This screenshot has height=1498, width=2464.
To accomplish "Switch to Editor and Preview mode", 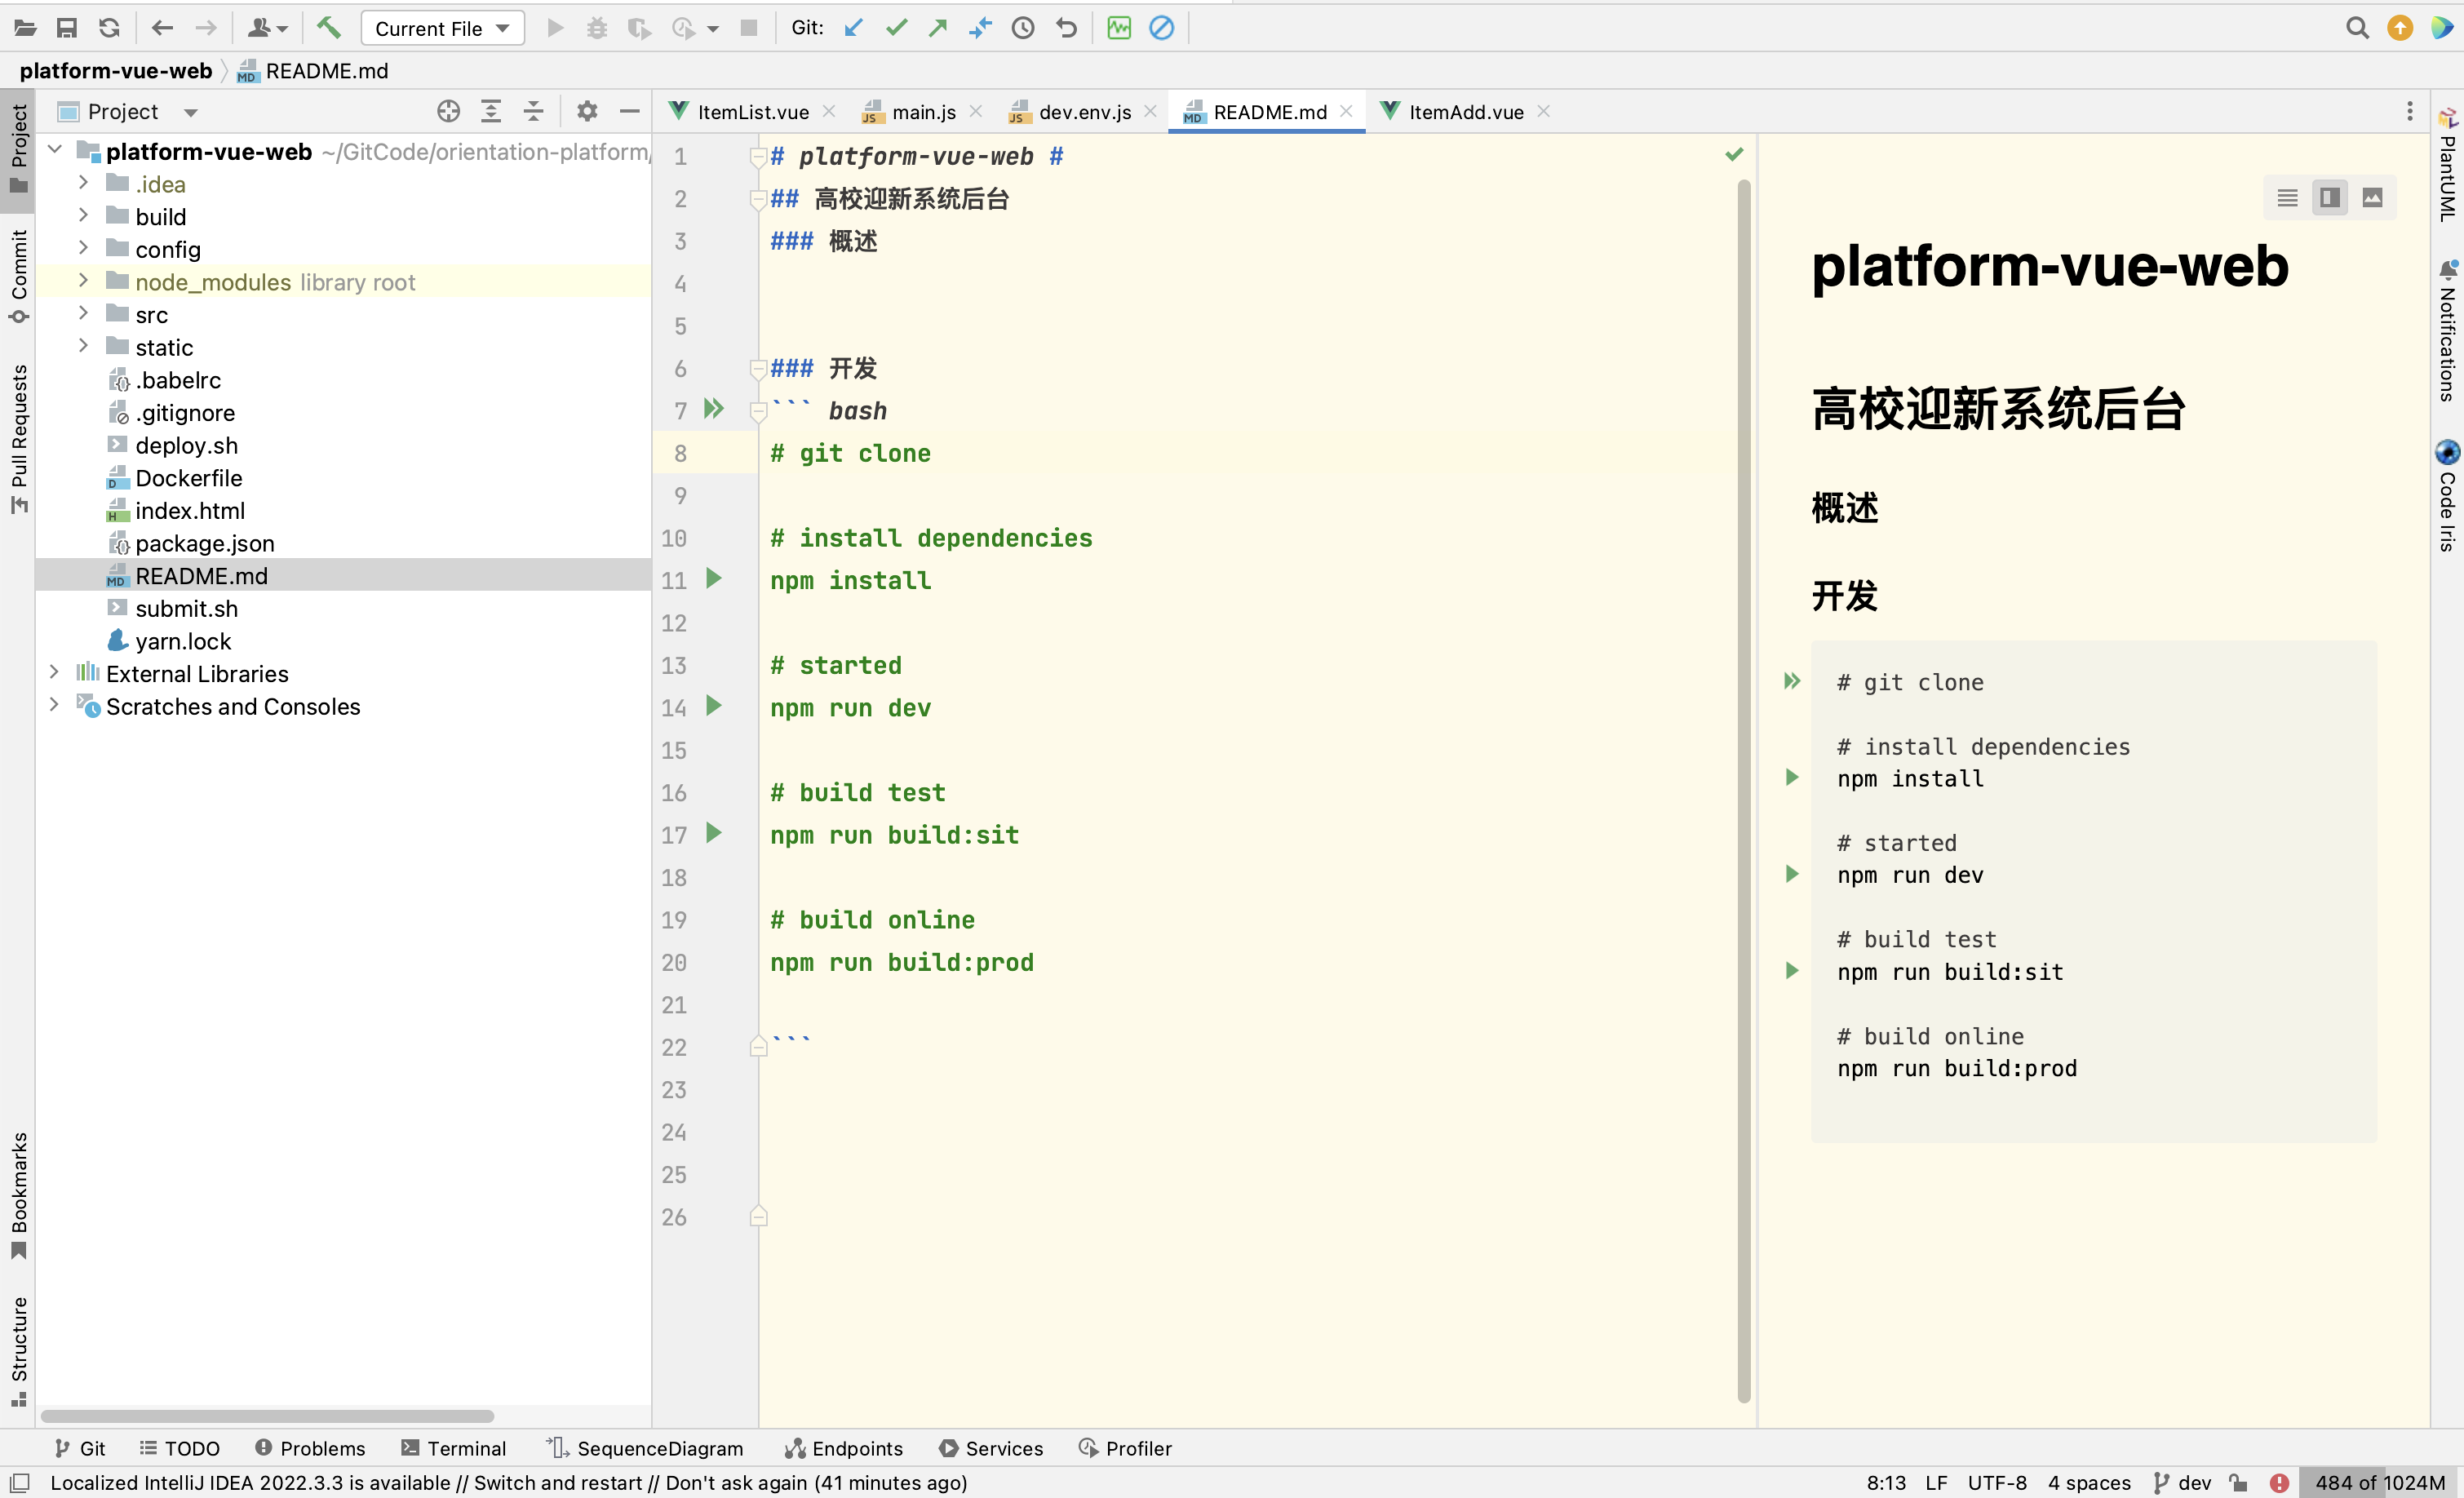I will click(x=2330, y=198).
